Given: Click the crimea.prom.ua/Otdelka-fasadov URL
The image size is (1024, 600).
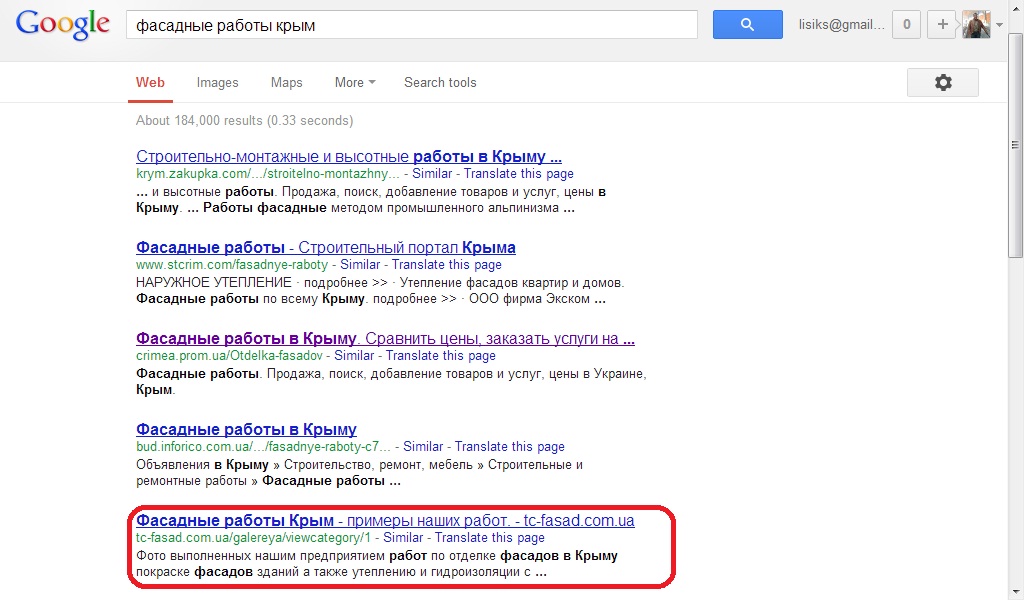Looking at the screenshot, I should [229, 356].
